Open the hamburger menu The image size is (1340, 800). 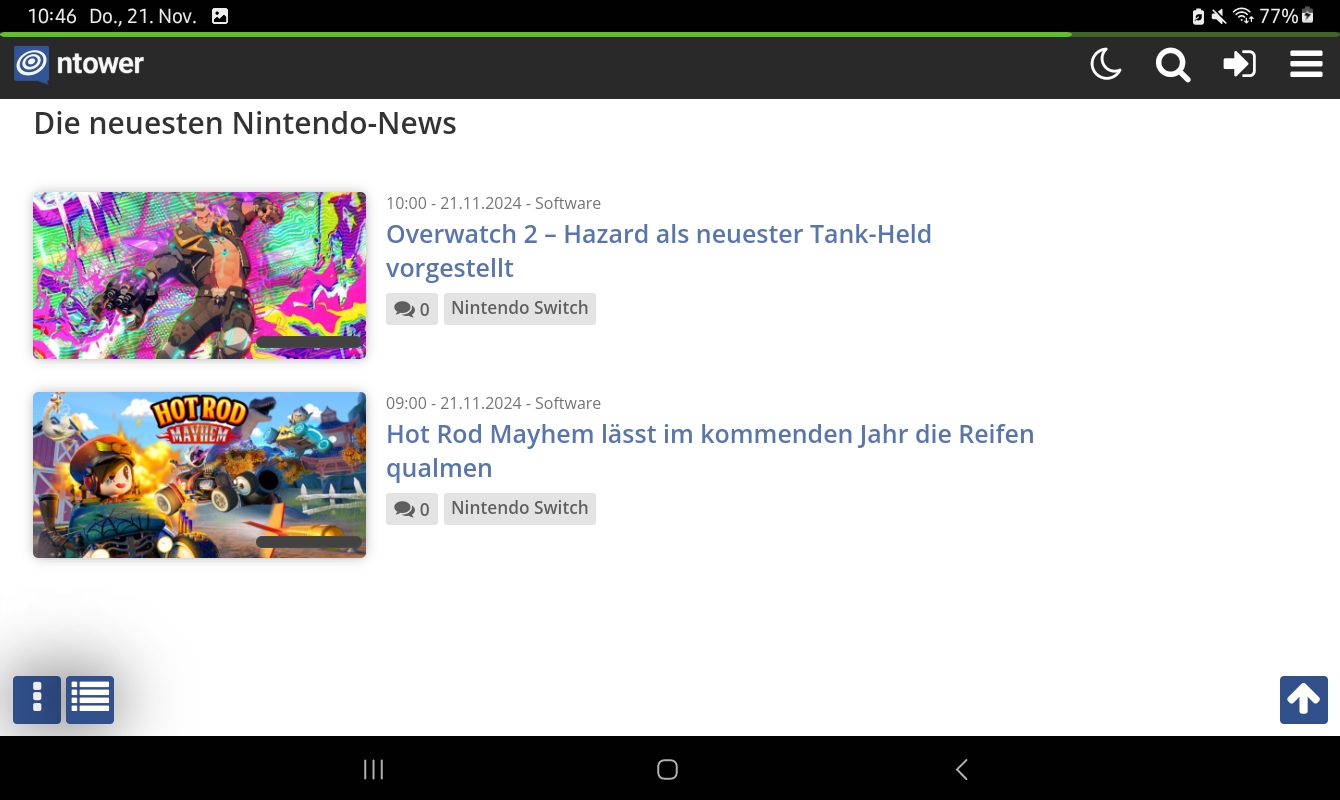[1306, 65]
